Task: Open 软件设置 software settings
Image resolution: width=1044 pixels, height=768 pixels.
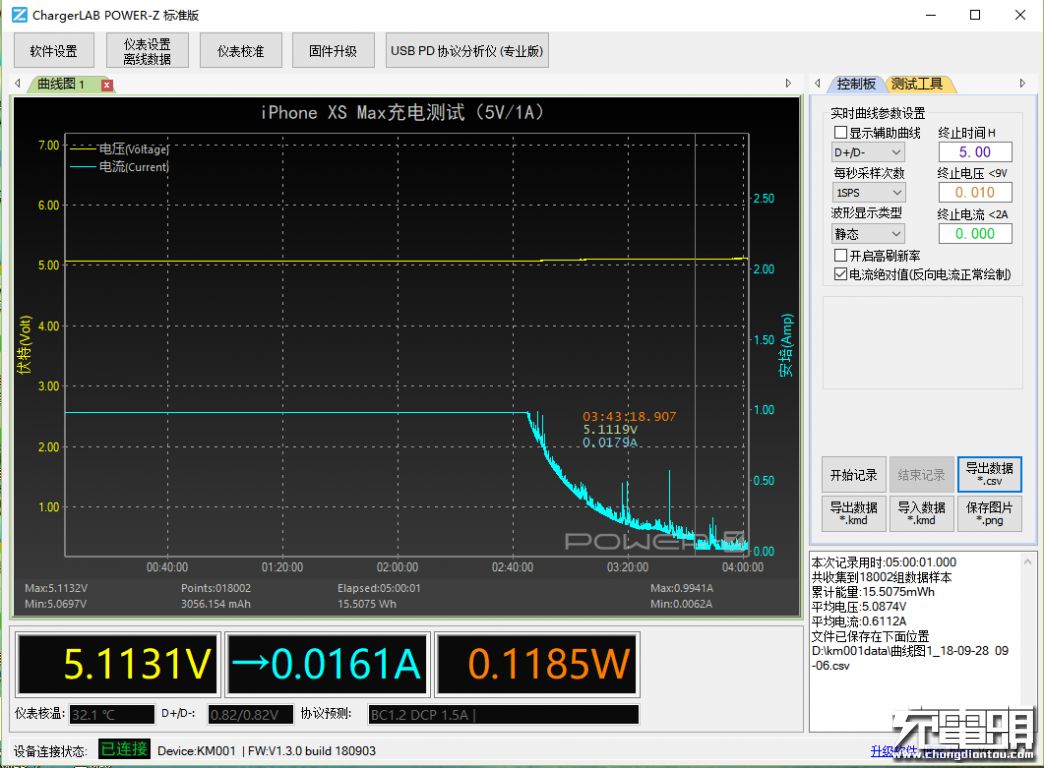Action: point(54,51)
